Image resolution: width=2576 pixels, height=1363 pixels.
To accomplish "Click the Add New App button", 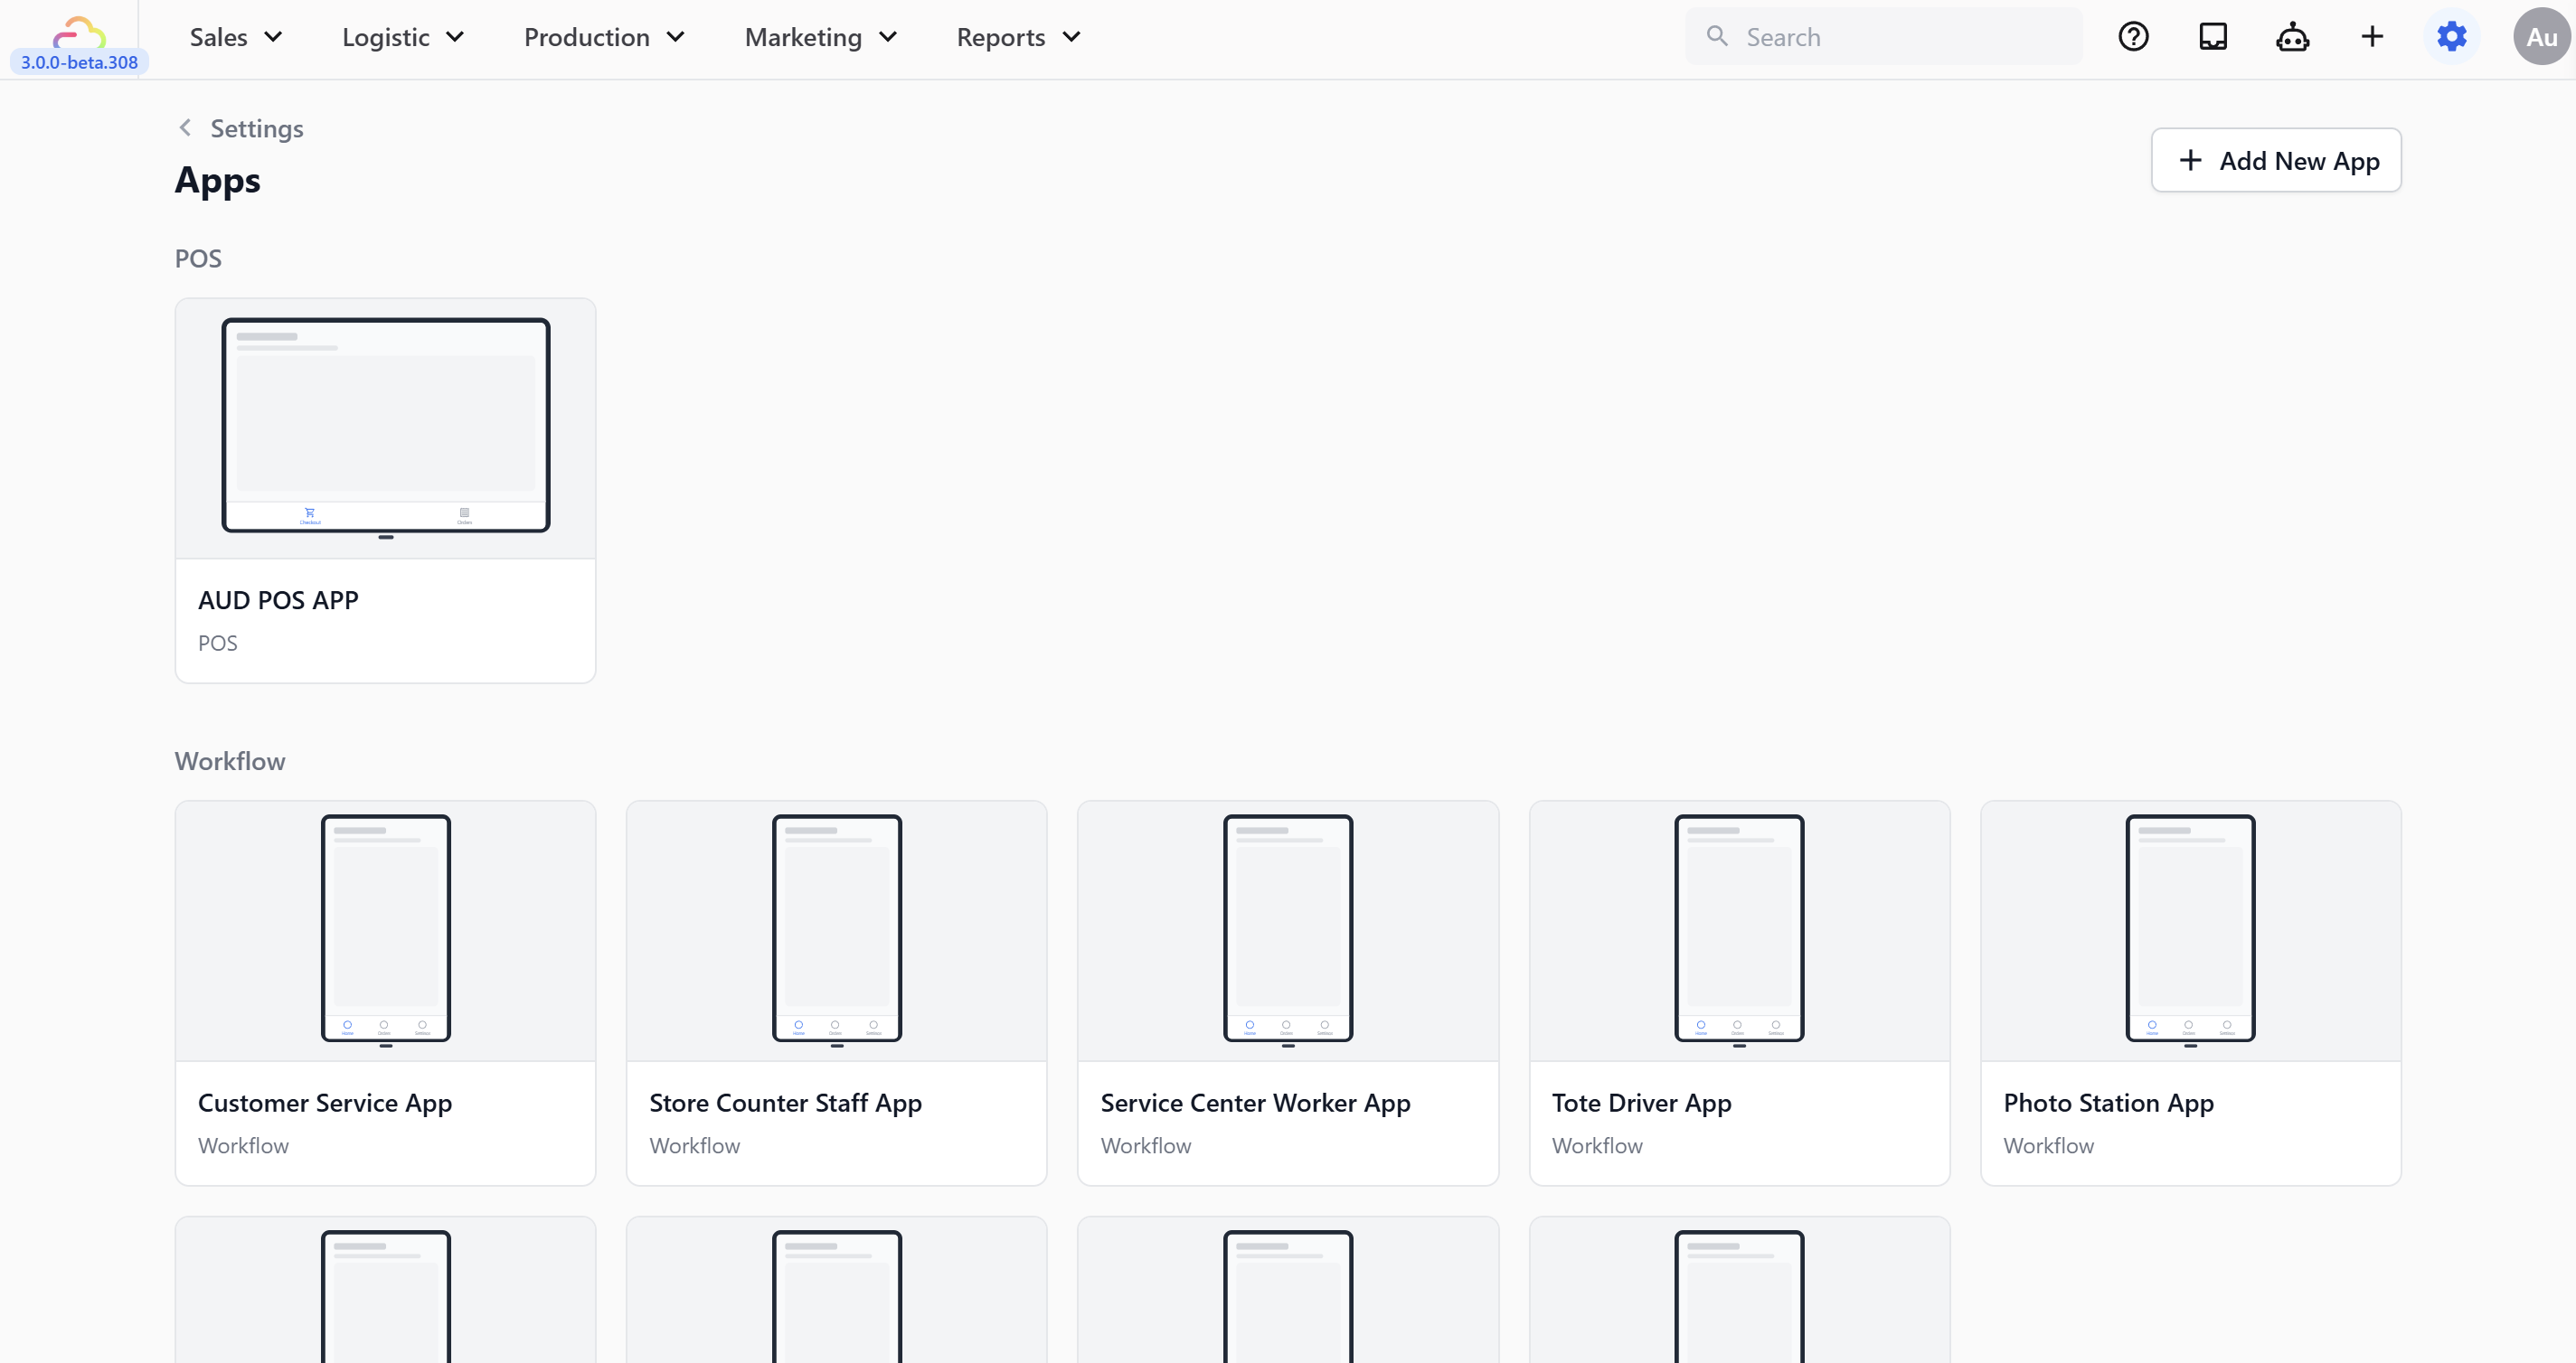I will (x=2275, y=160).
